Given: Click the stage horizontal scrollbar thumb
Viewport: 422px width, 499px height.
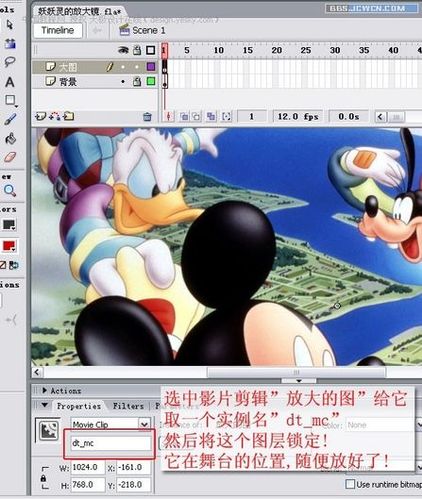Looking at the screenshot, I should click(x=296, y=372).
